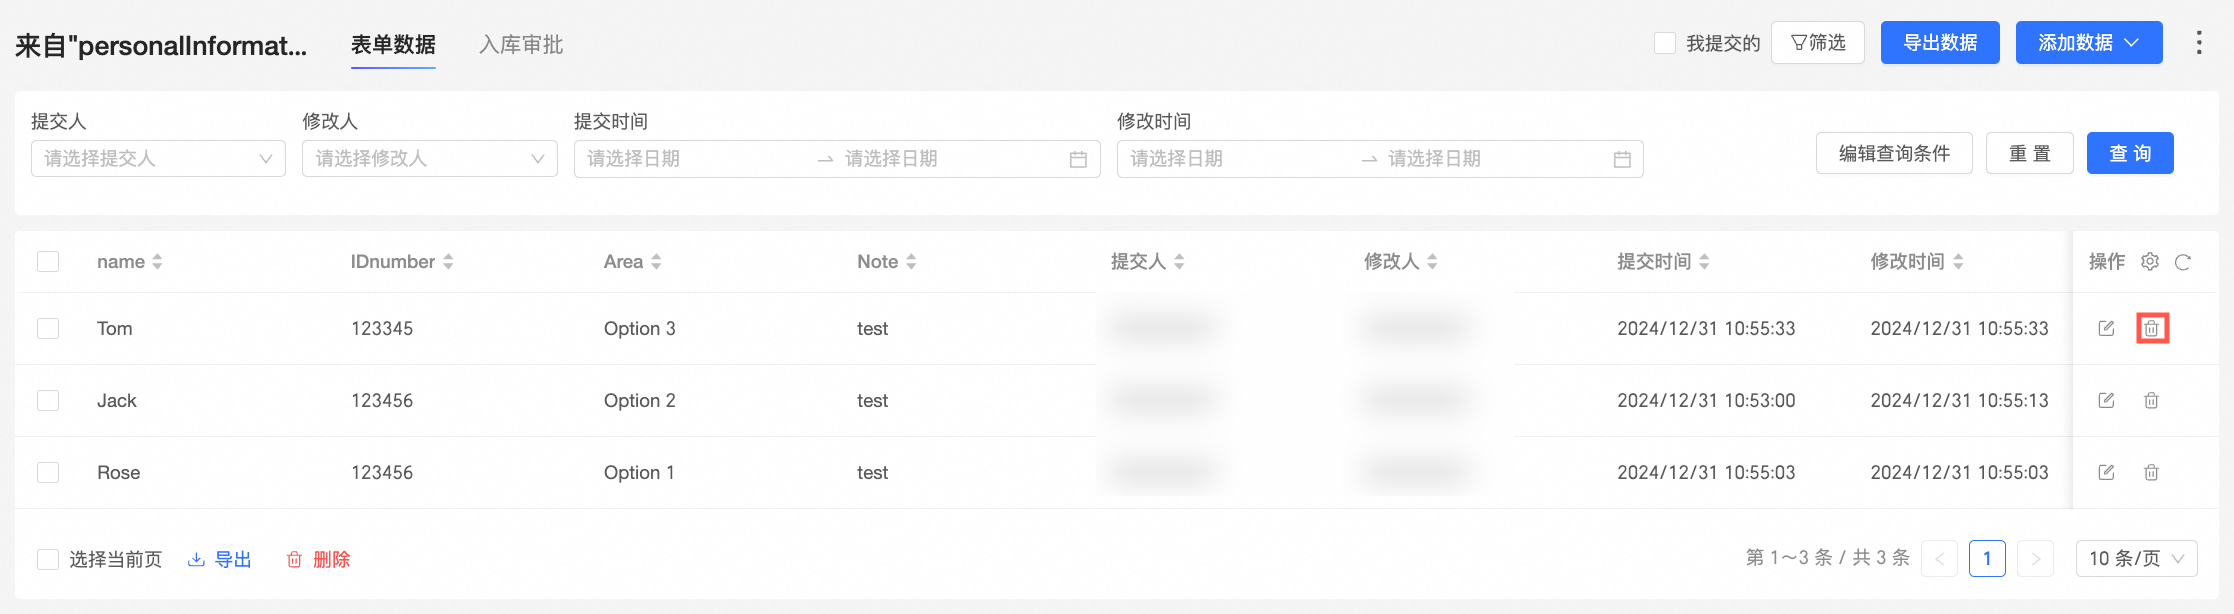Screen dimensions: 2234x614
Task: Toggle 我提交的 checkbox
Action: (1665, 43)
